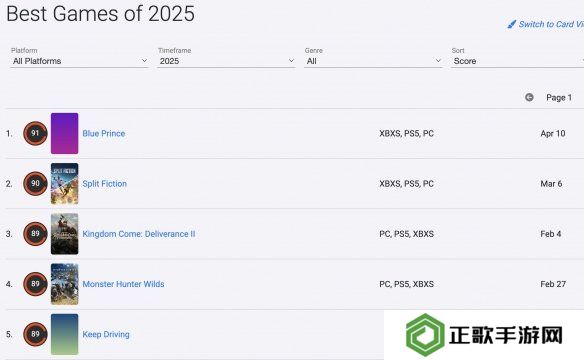Click the 90 score circle for Split Fiction
This screenshot has width=584, height=360.
click(35, 184)
